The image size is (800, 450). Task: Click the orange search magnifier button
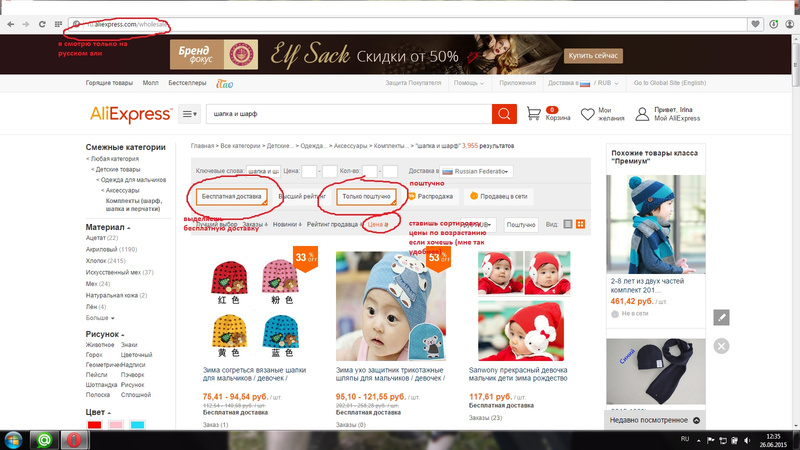[x=504, y=114]
